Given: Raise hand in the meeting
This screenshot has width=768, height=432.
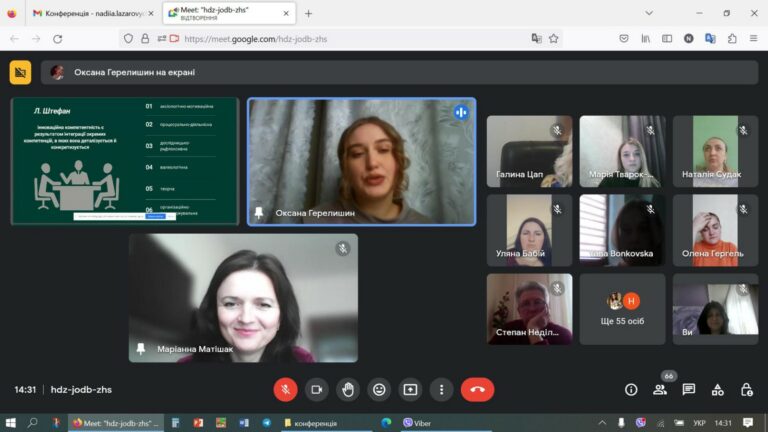Looking at the screenshot, I should (348, 390).
